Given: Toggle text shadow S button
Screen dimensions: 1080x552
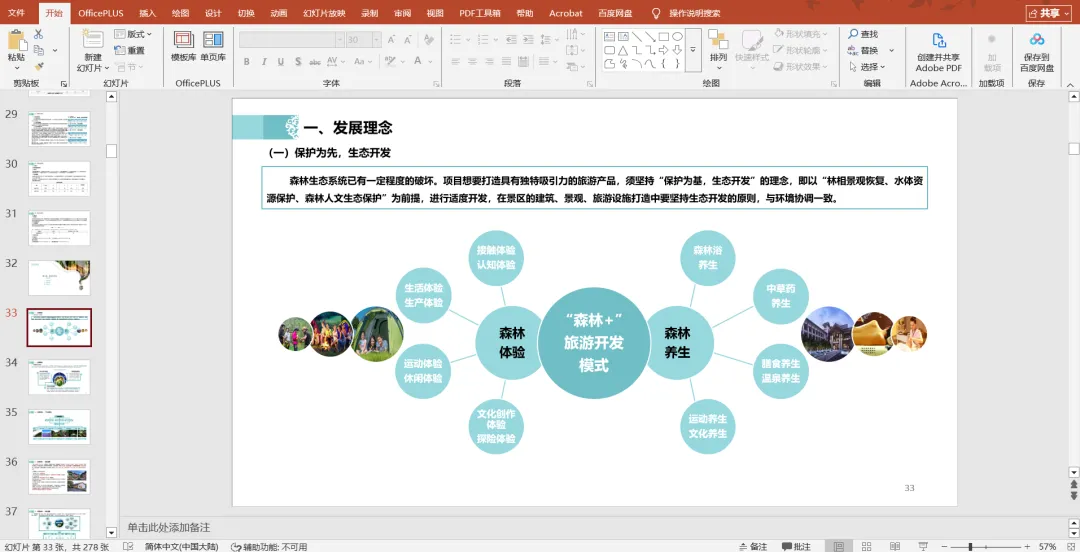Looking at the screenshot, I should point(298,61).
